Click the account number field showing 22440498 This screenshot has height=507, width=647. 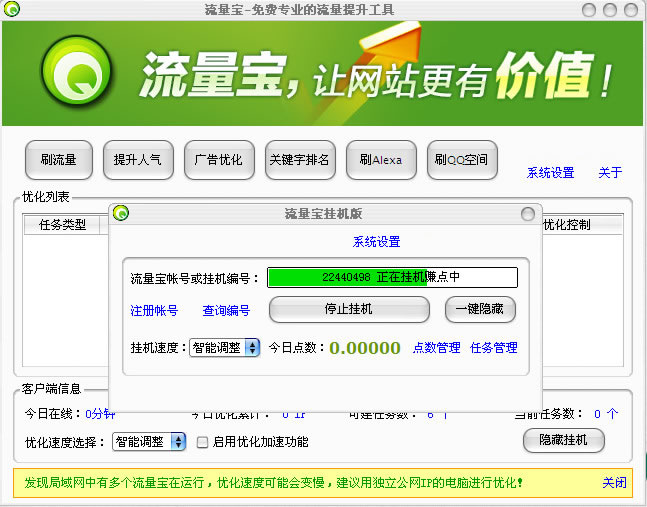[392, 277]
